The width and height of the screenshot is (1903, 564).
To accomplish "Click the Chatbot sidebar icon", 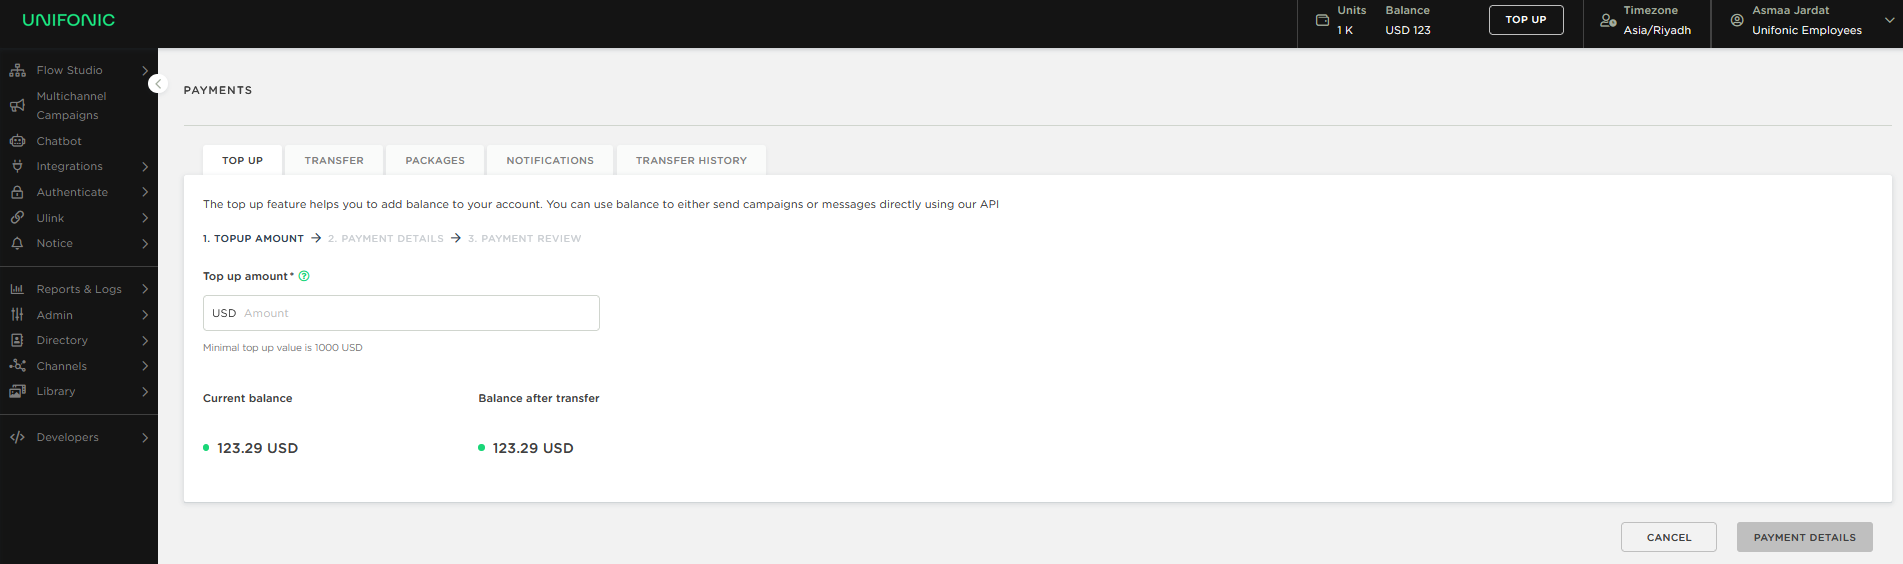I will [17, 141].
